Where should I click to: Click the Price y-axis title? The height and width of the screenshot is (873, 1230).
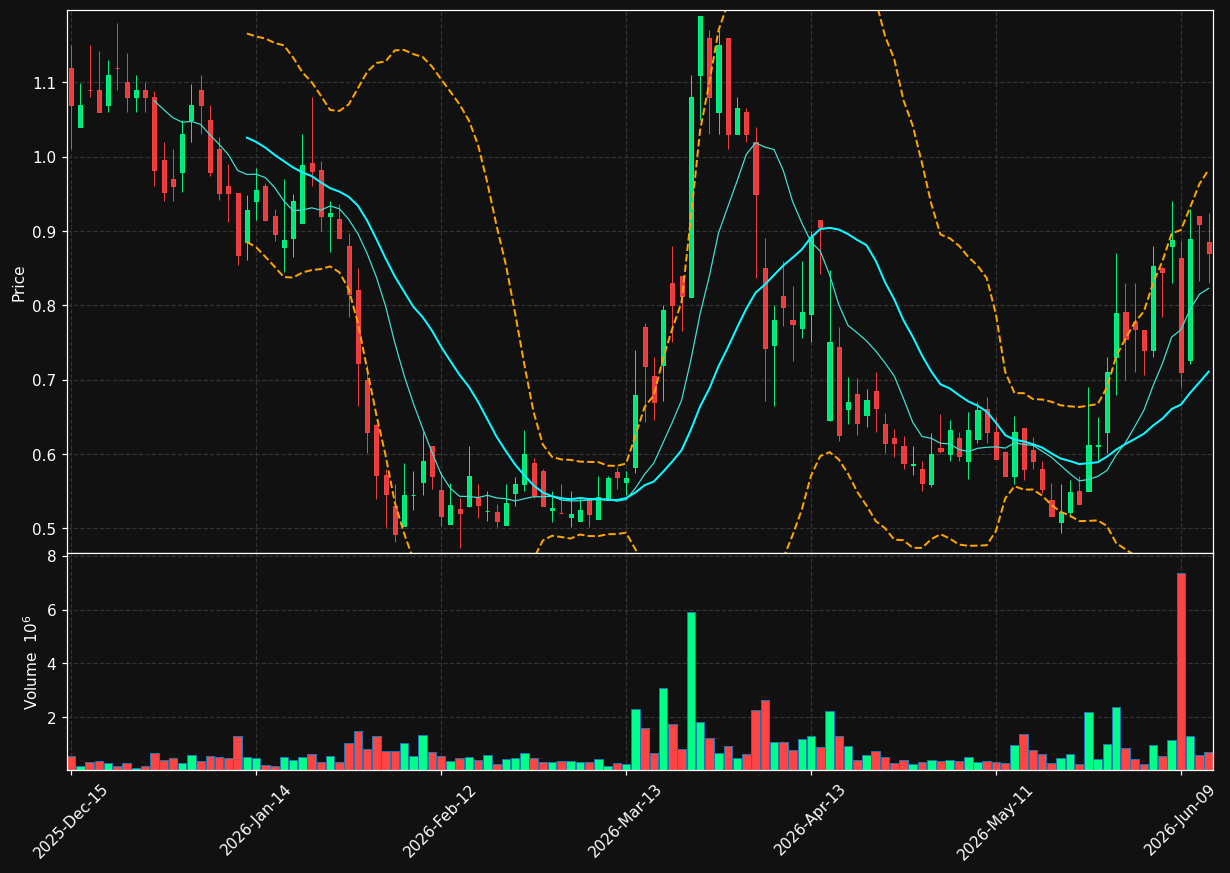pyautogui.click(x=19, y=283)
